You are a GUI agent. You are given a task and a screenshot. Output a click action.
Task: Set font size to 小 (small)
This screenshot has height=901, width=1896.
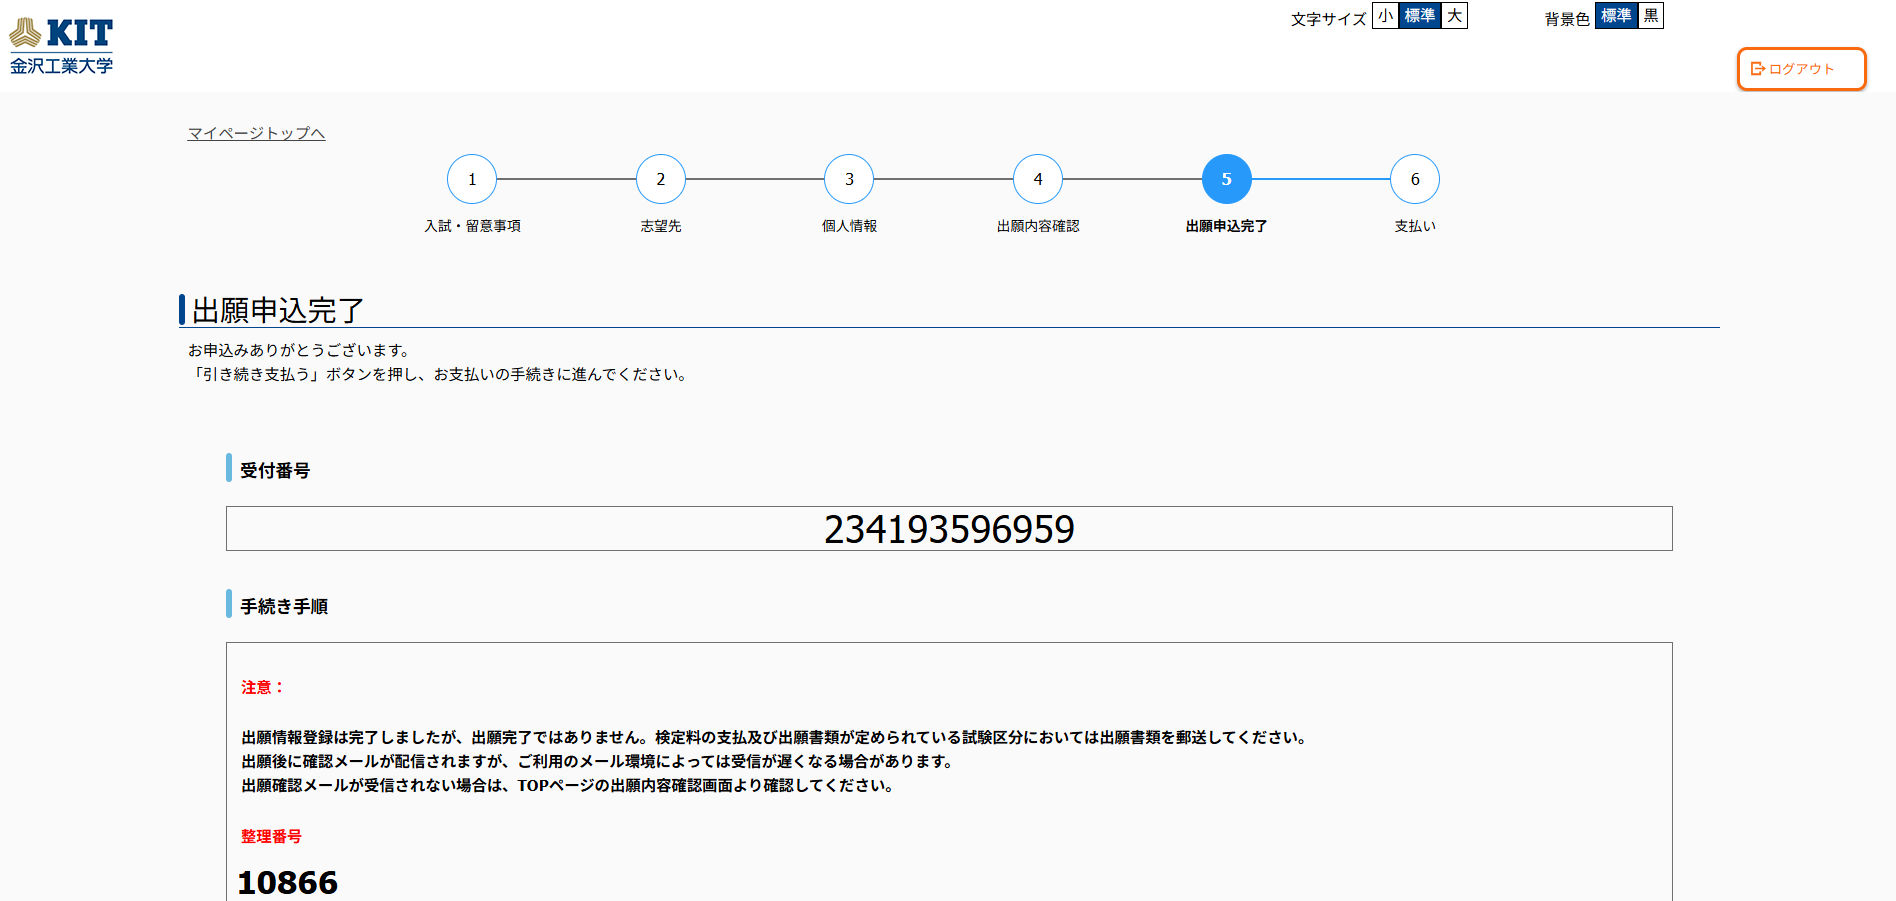(x=1385, y=16)
